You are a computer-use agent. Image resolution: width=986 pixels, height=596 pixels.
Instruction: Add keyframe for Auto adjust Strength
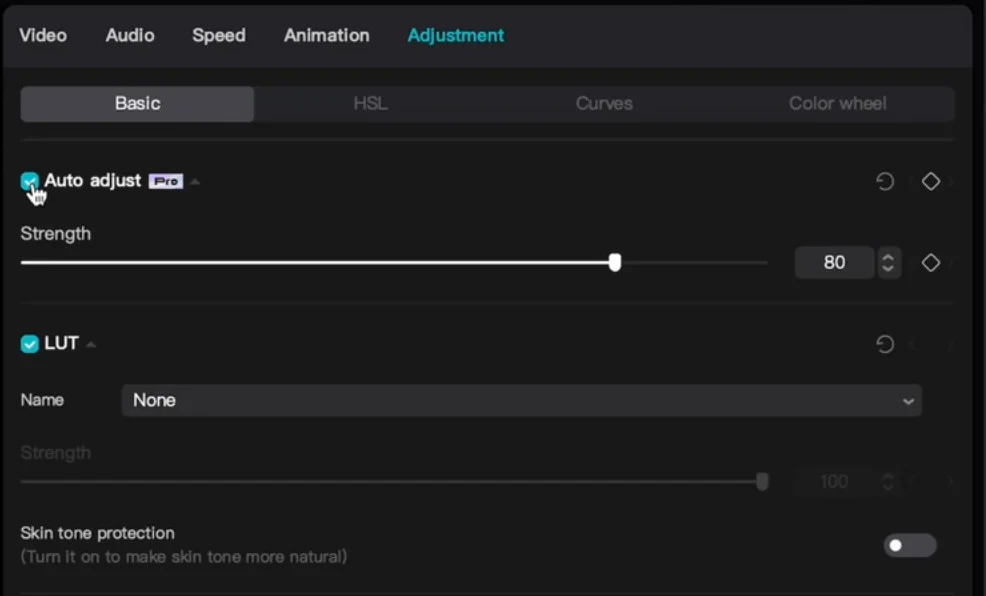tap(931, 263)
